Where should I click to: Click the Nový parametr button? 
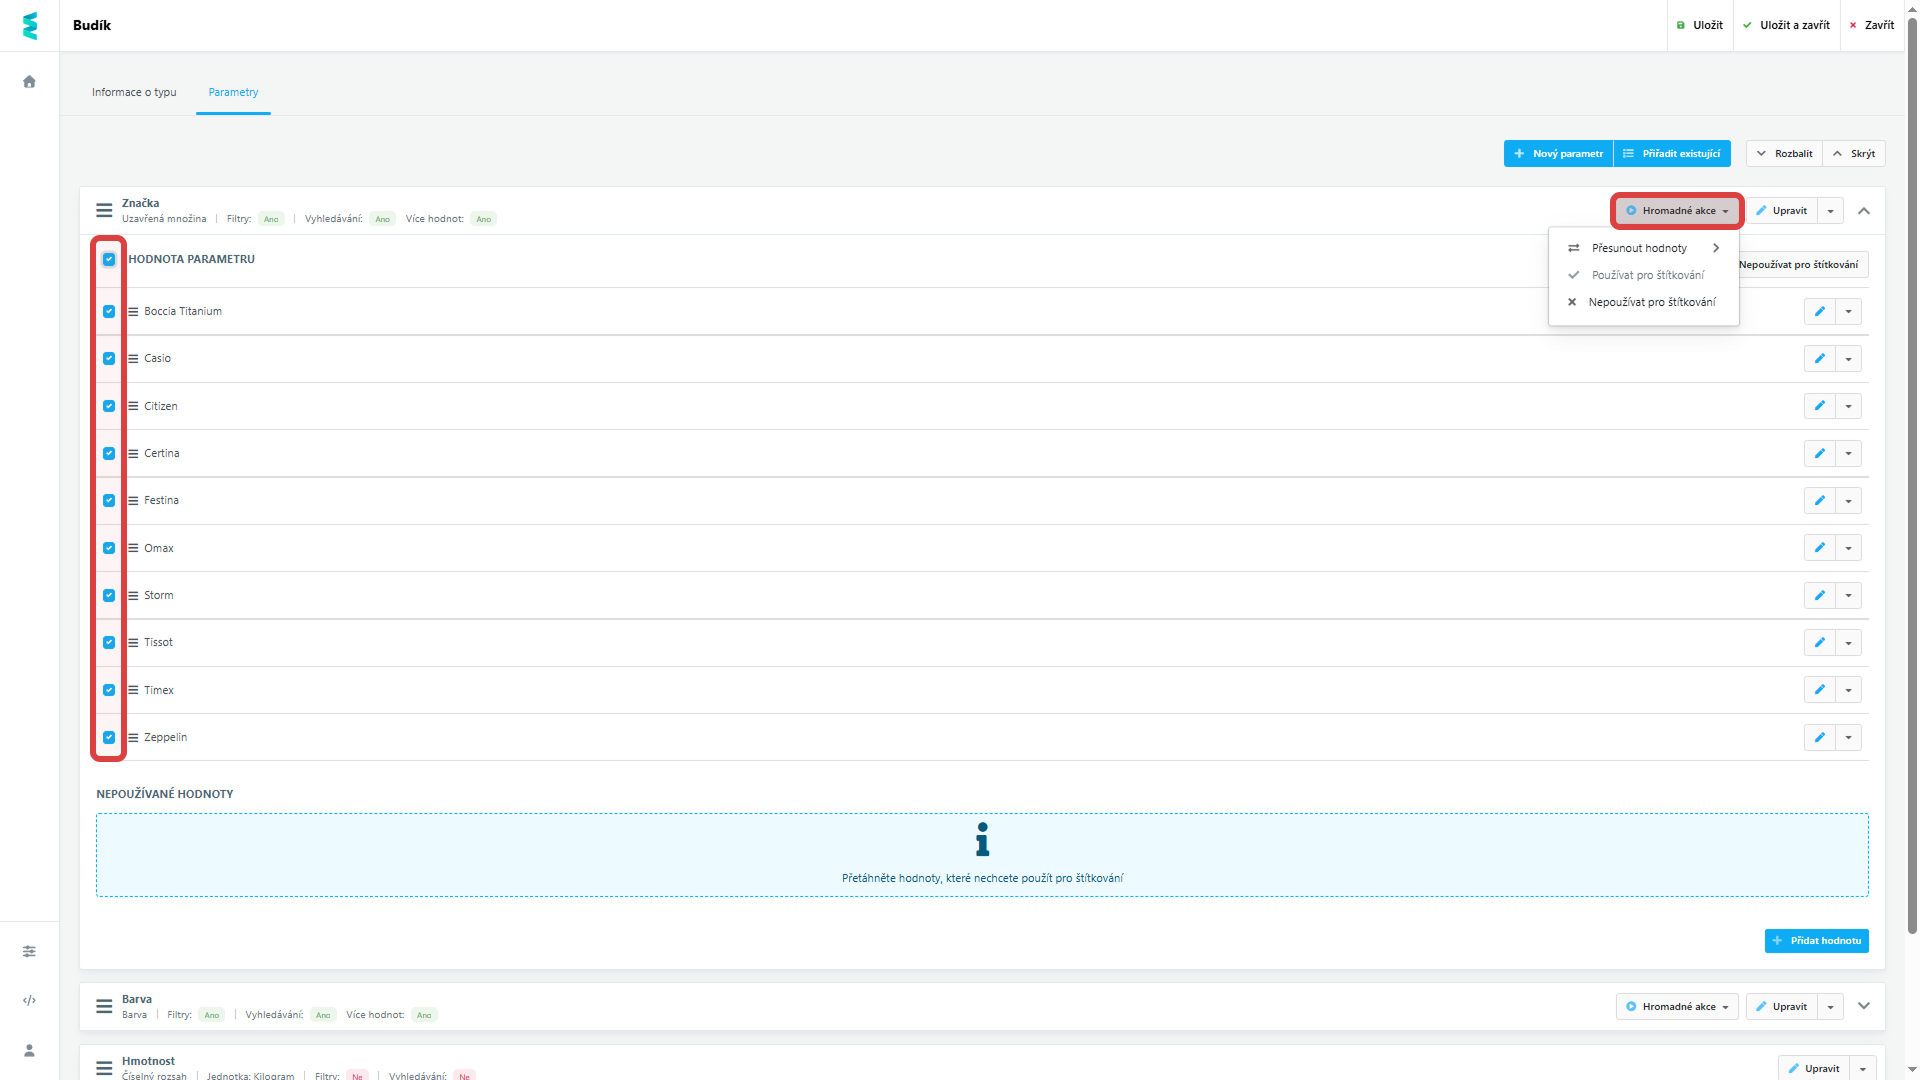coord(1558,154)
